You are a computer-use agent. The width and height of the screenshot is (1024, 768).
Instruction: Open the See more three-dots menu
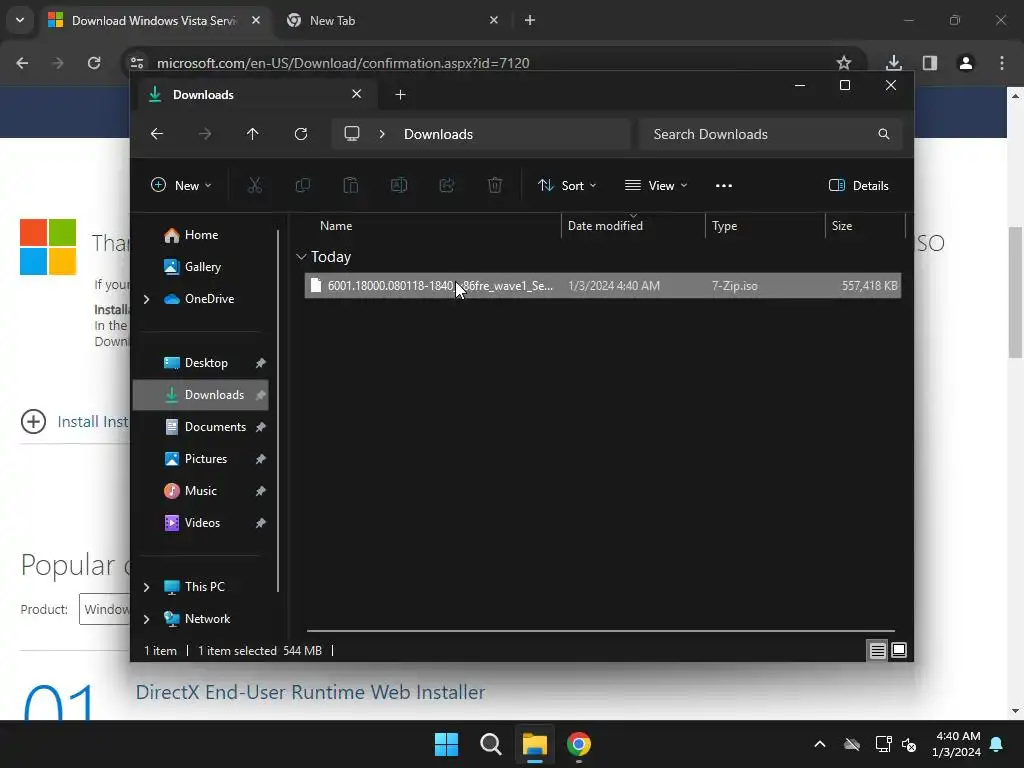click(724, 185)
